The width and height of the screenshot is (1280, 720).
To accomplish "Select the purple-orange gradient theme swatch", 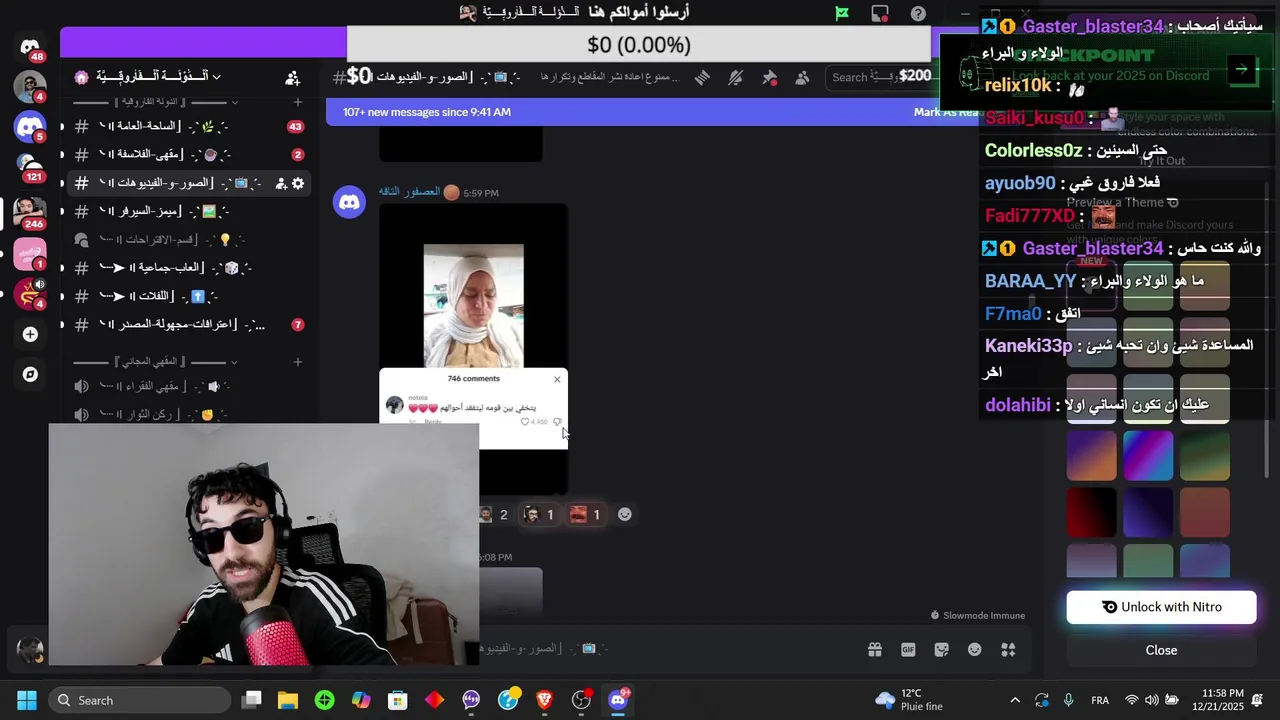I will pyautogui.click(x=1091, y=455).
